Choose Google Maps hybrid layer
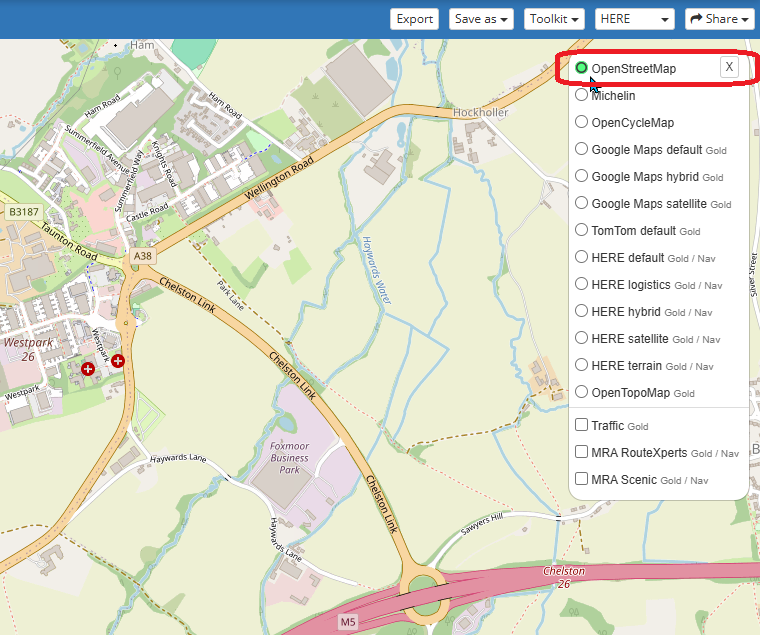The width and height of the screenshot is (760, 635). click(581, 176)
